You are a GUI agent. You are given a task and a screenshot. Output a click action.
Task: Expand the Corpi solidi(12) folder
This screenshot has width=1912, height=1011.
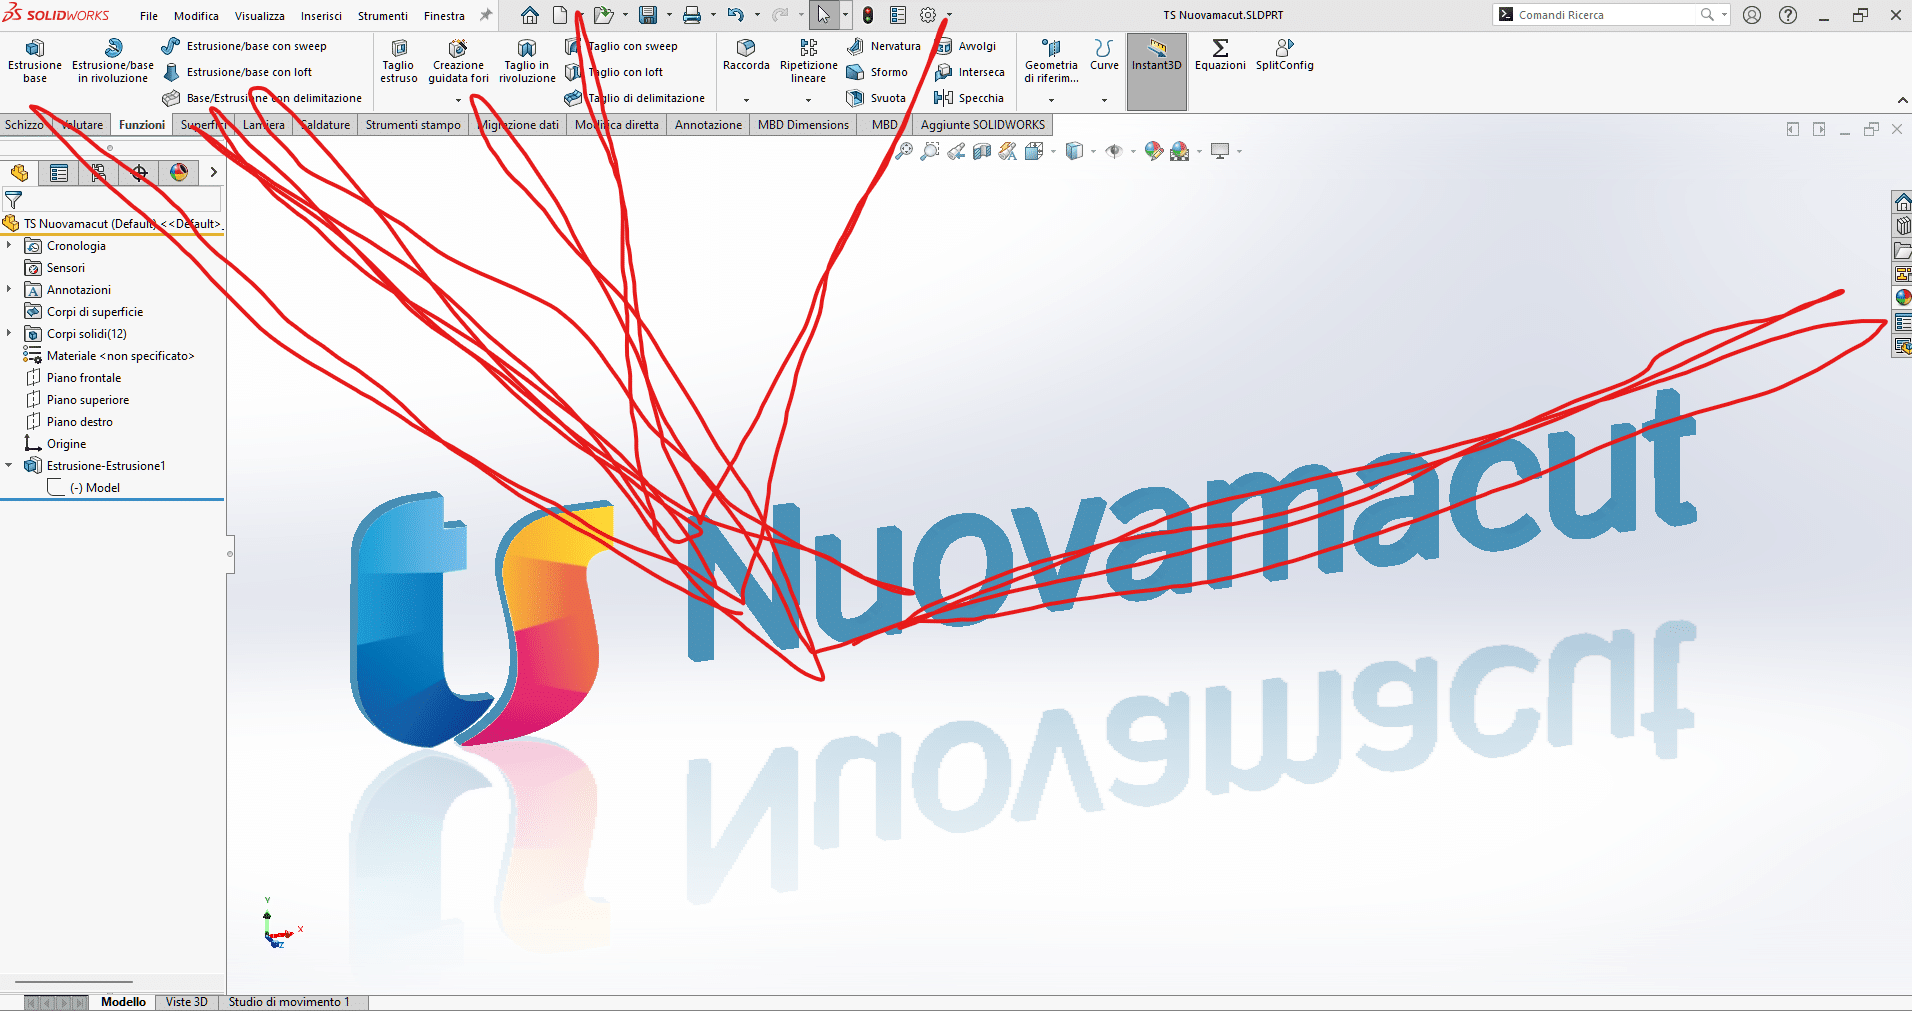click(9, 334)
